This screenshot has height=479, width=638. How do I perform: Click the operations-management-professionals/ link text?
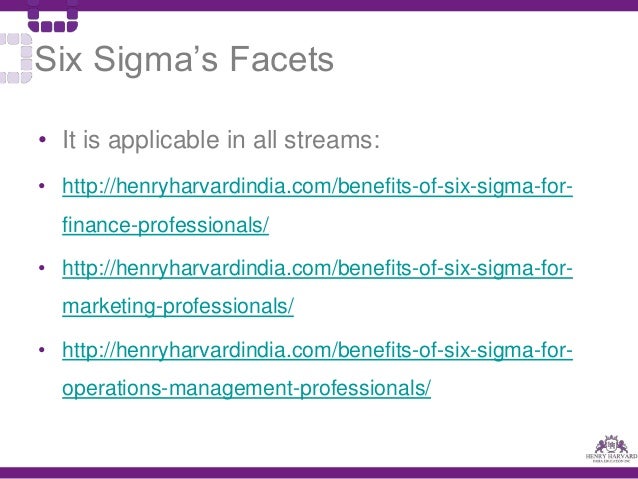[x=247, y=388]
